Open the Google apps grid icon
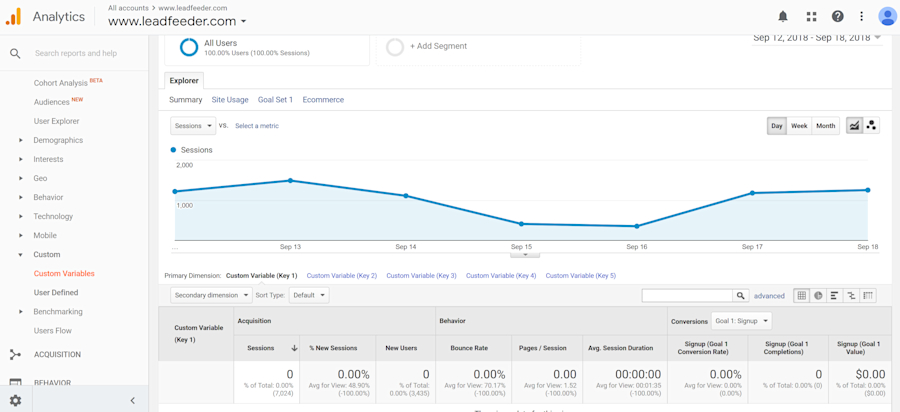Viewport: 900px width, 412px height. [x=811, y=16]
